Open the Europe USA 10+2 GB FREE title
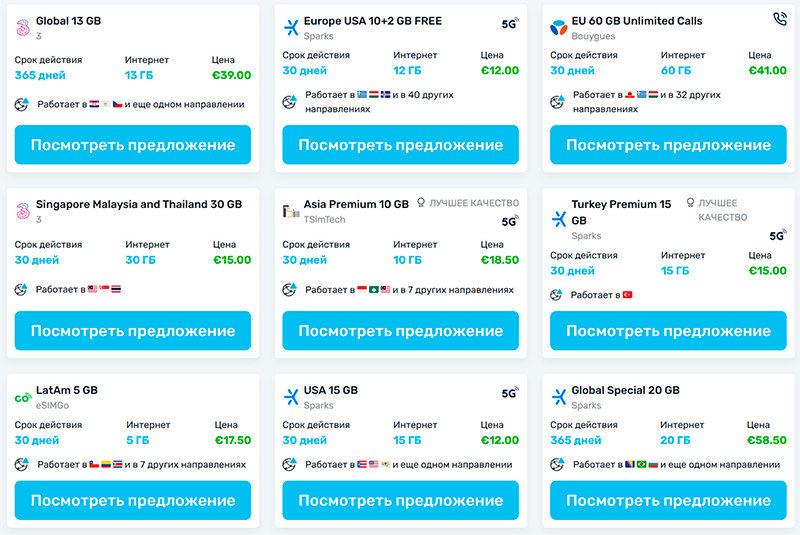Image resolution: width=800 pixels, height=535 pixels. [x=372, y=20]
